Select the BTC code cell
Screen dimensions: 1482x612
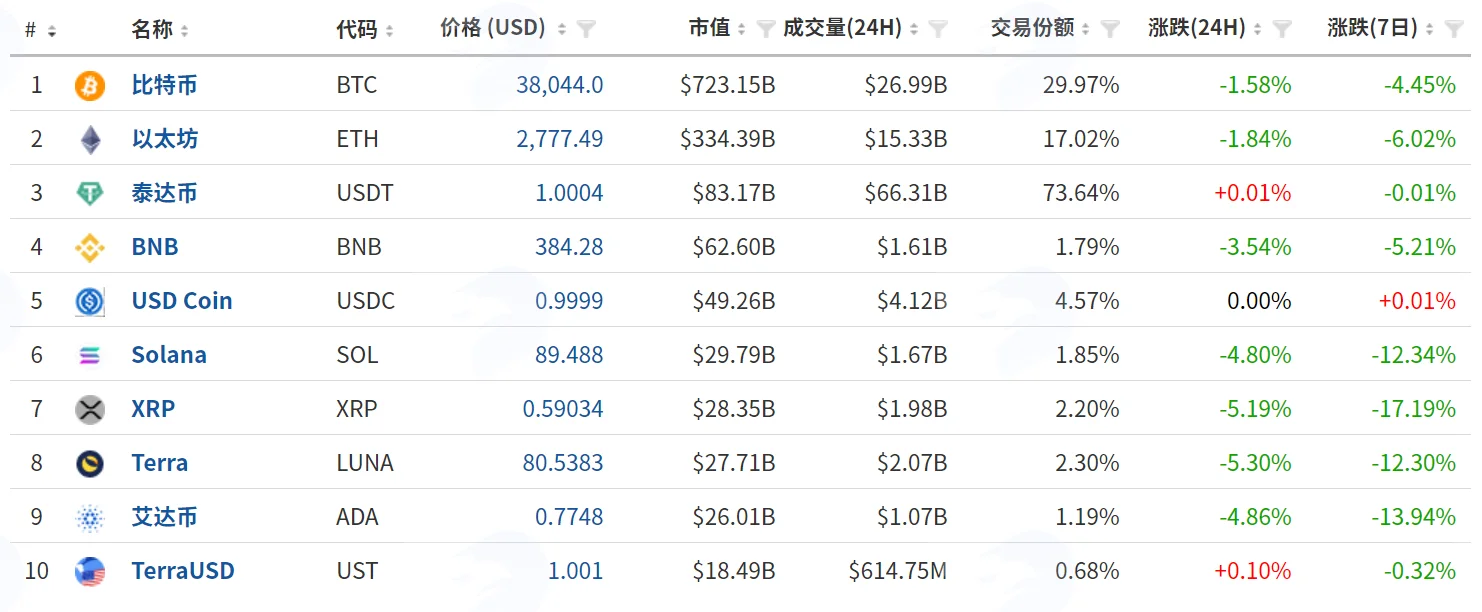click(357, 85)
